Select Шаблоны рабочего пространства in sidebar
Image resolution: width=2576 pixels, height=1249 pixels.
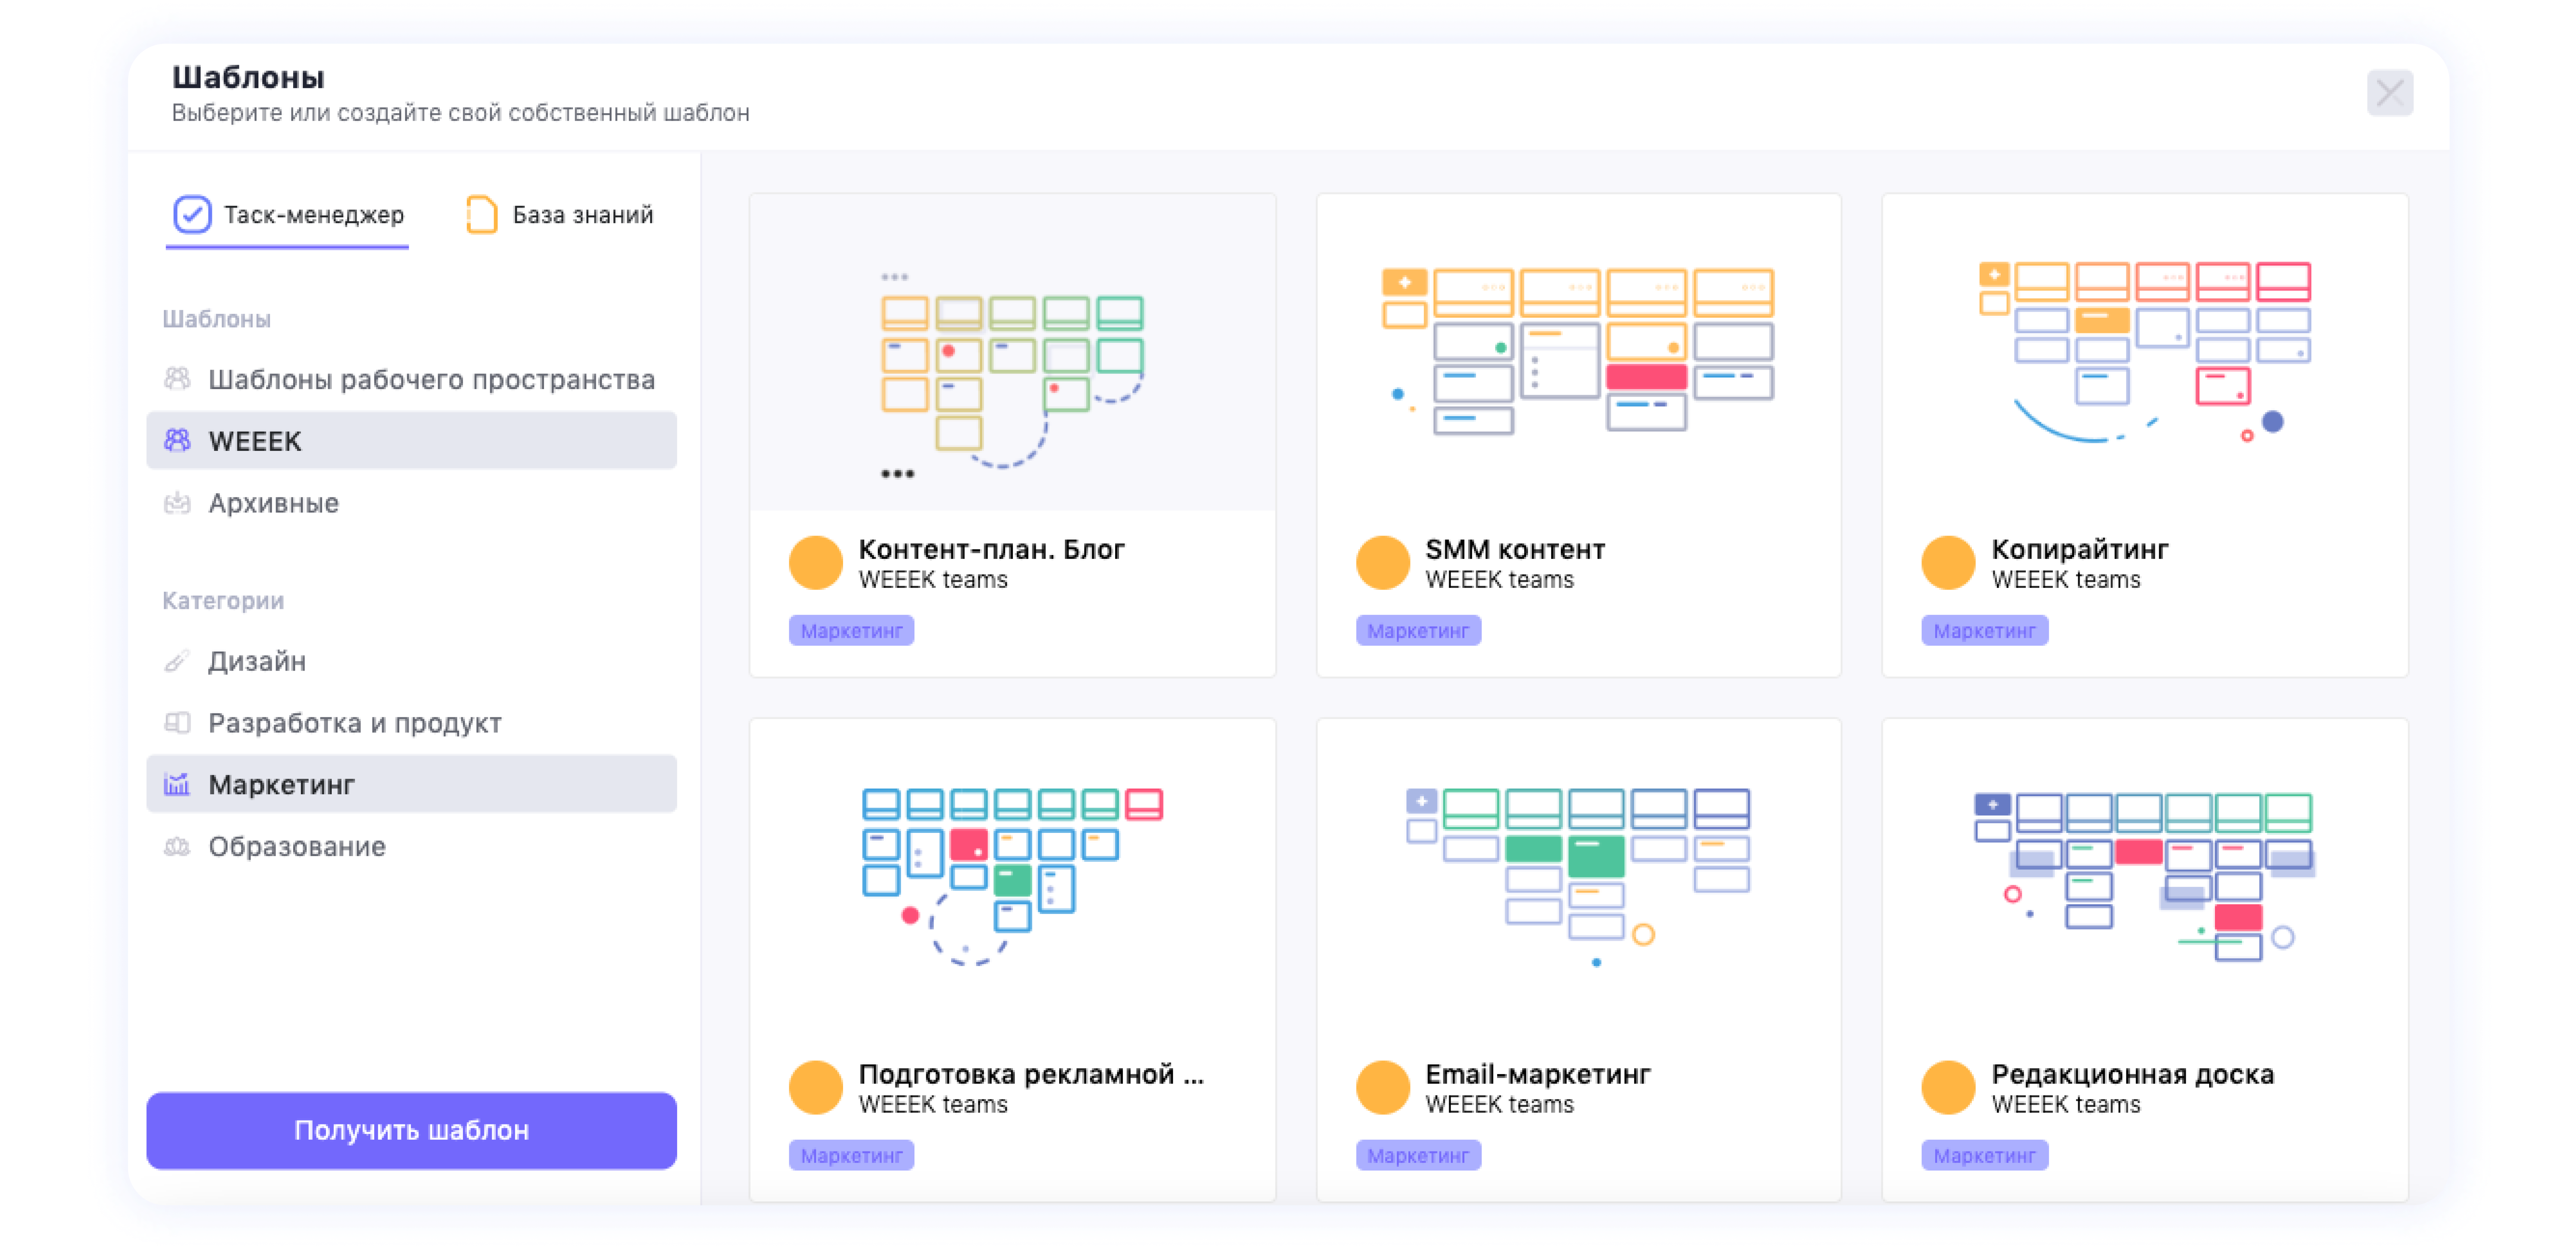point(431,379)
